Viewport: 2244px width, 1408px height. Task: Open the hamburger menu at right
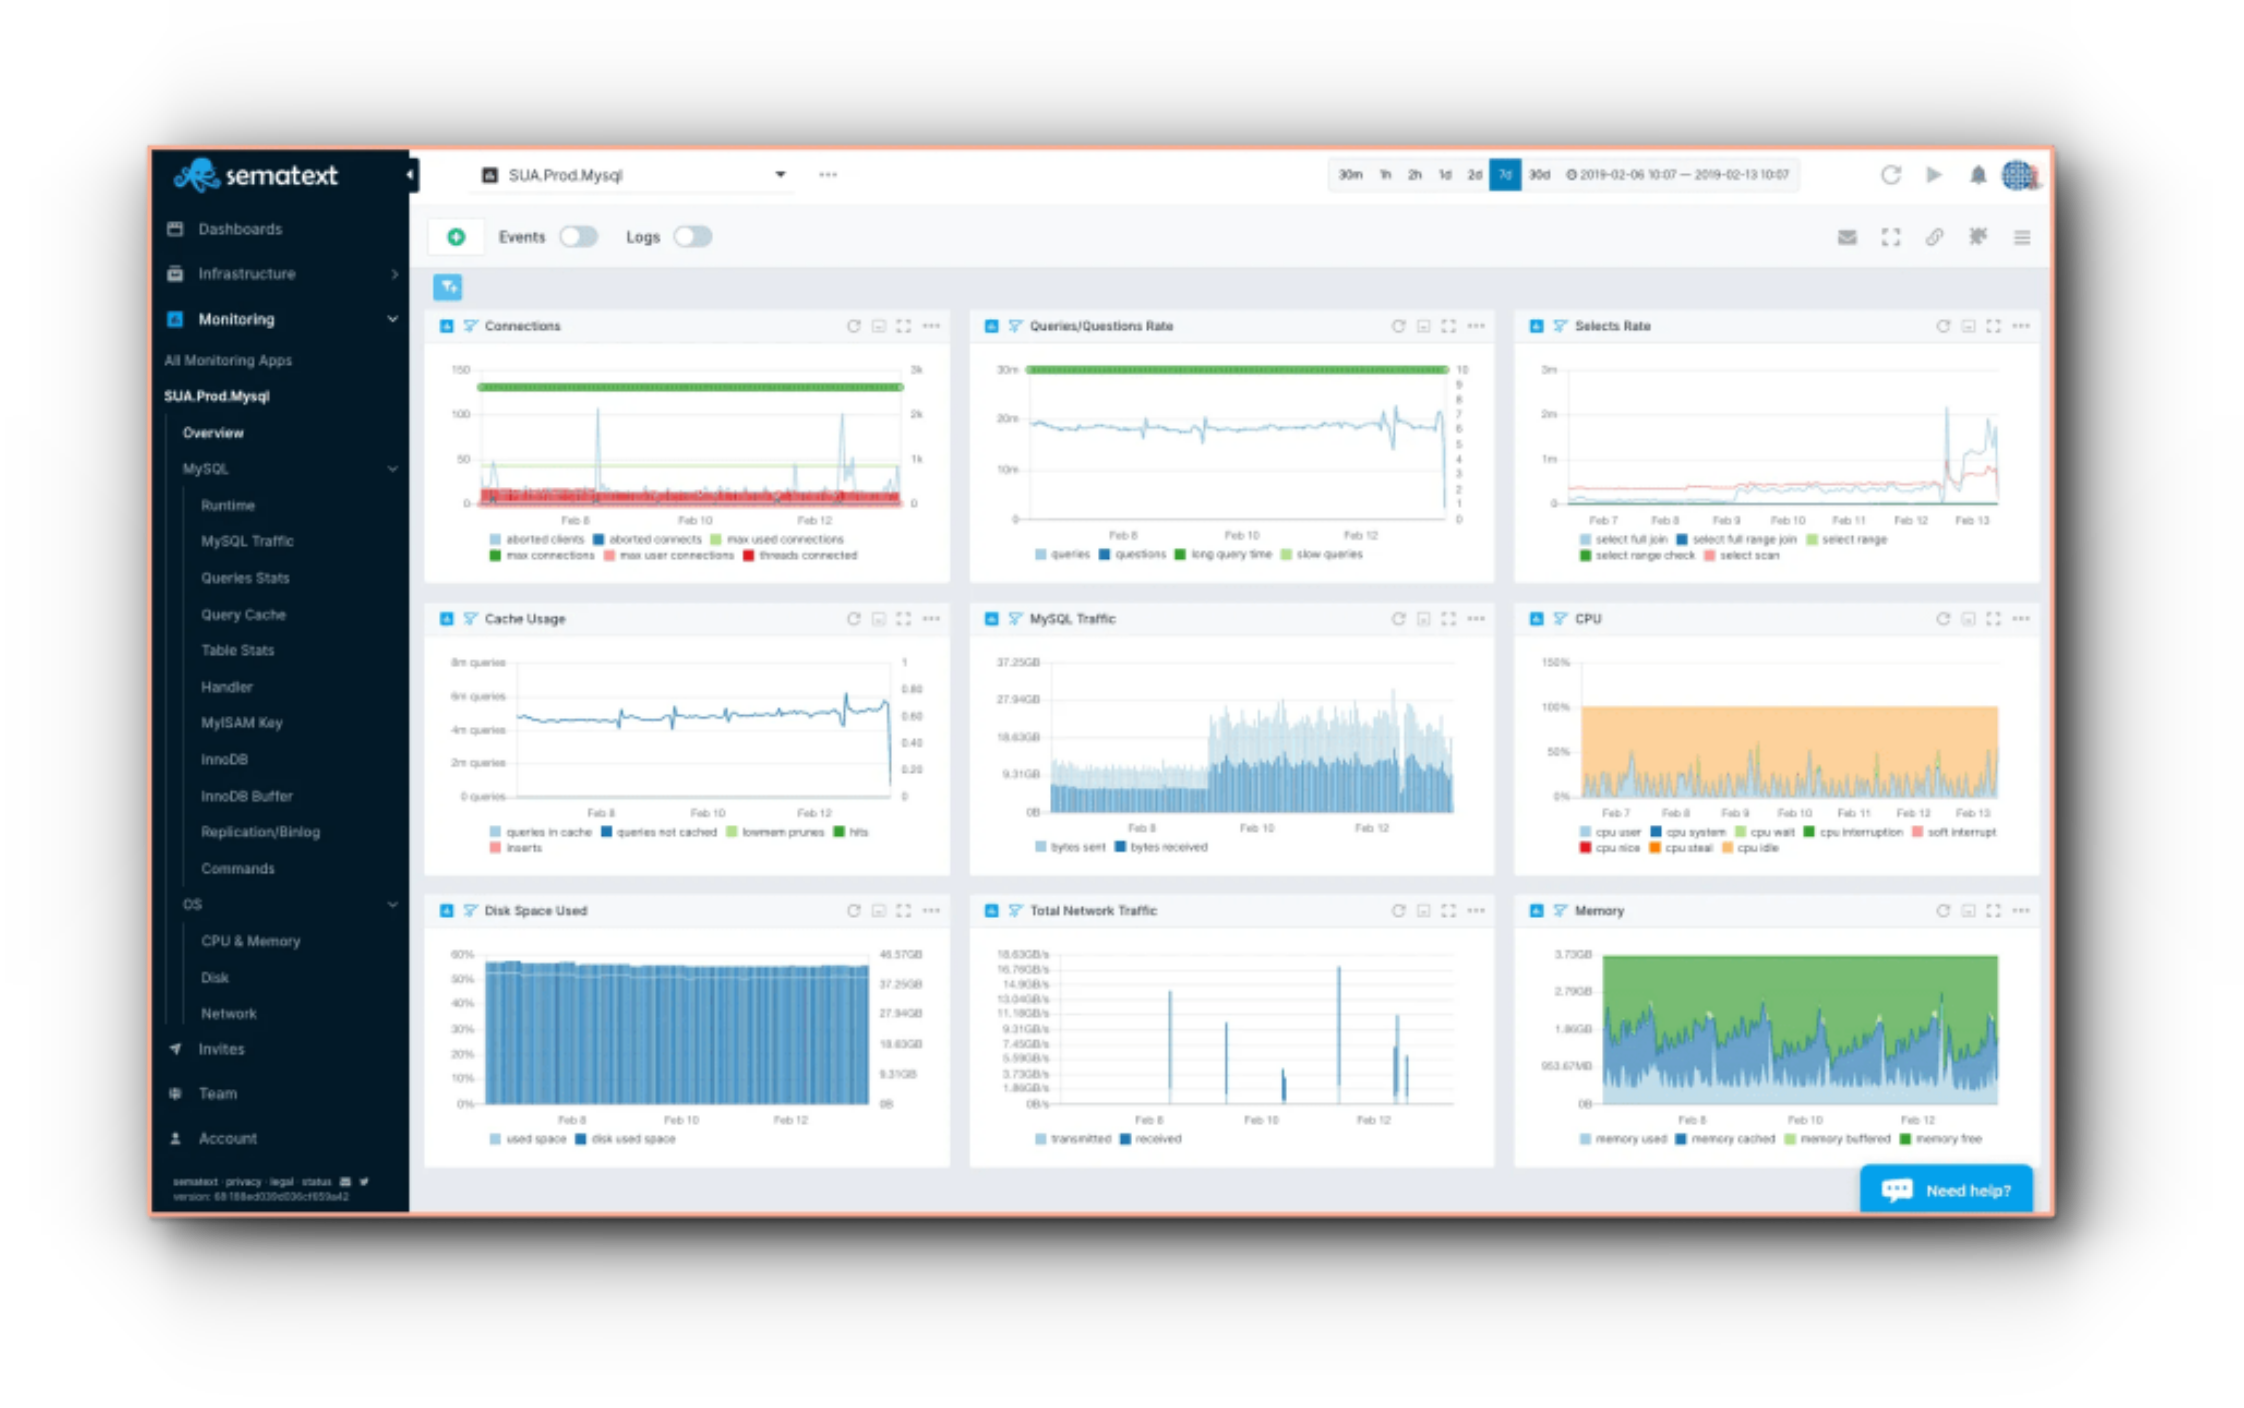coord(2021,237)
